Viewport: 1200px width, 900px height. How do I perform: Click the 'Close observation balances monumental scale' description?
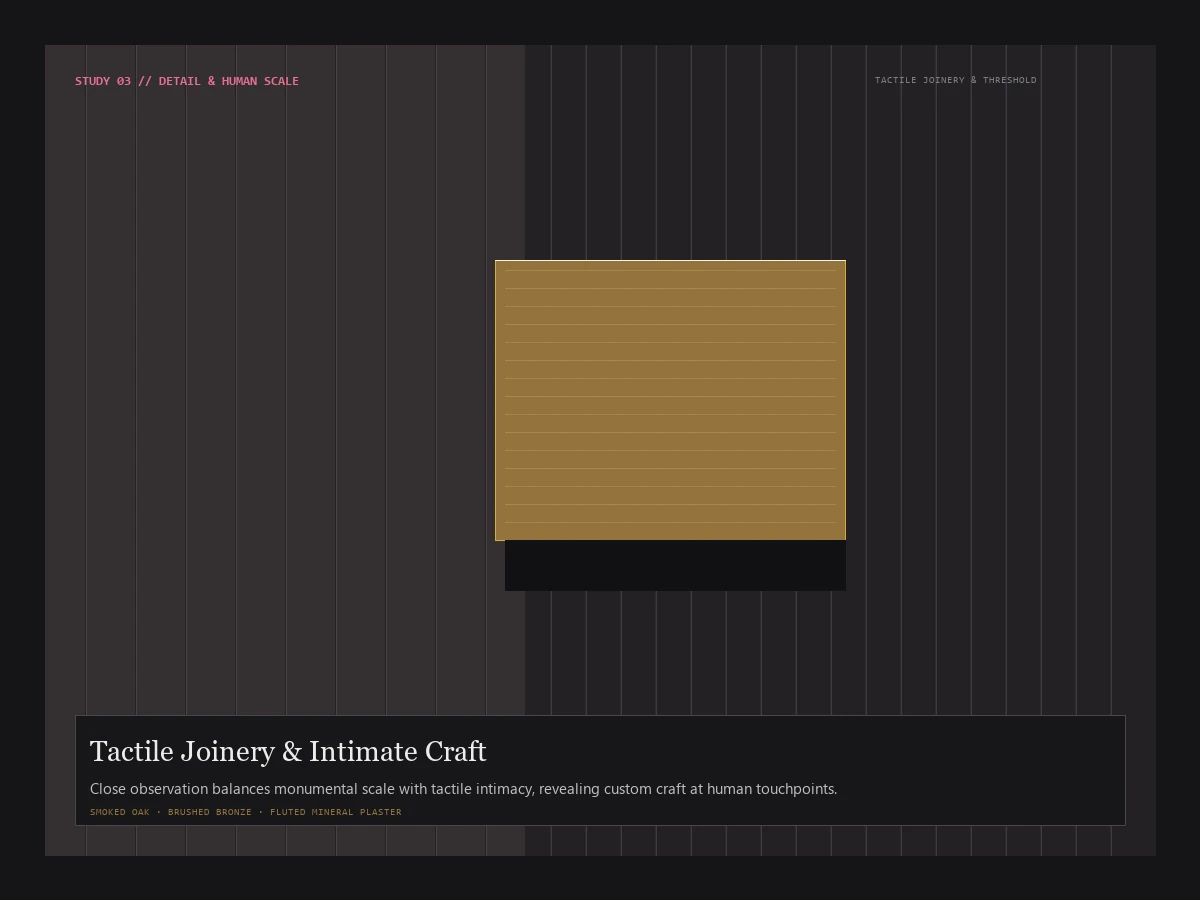point(464,789)
